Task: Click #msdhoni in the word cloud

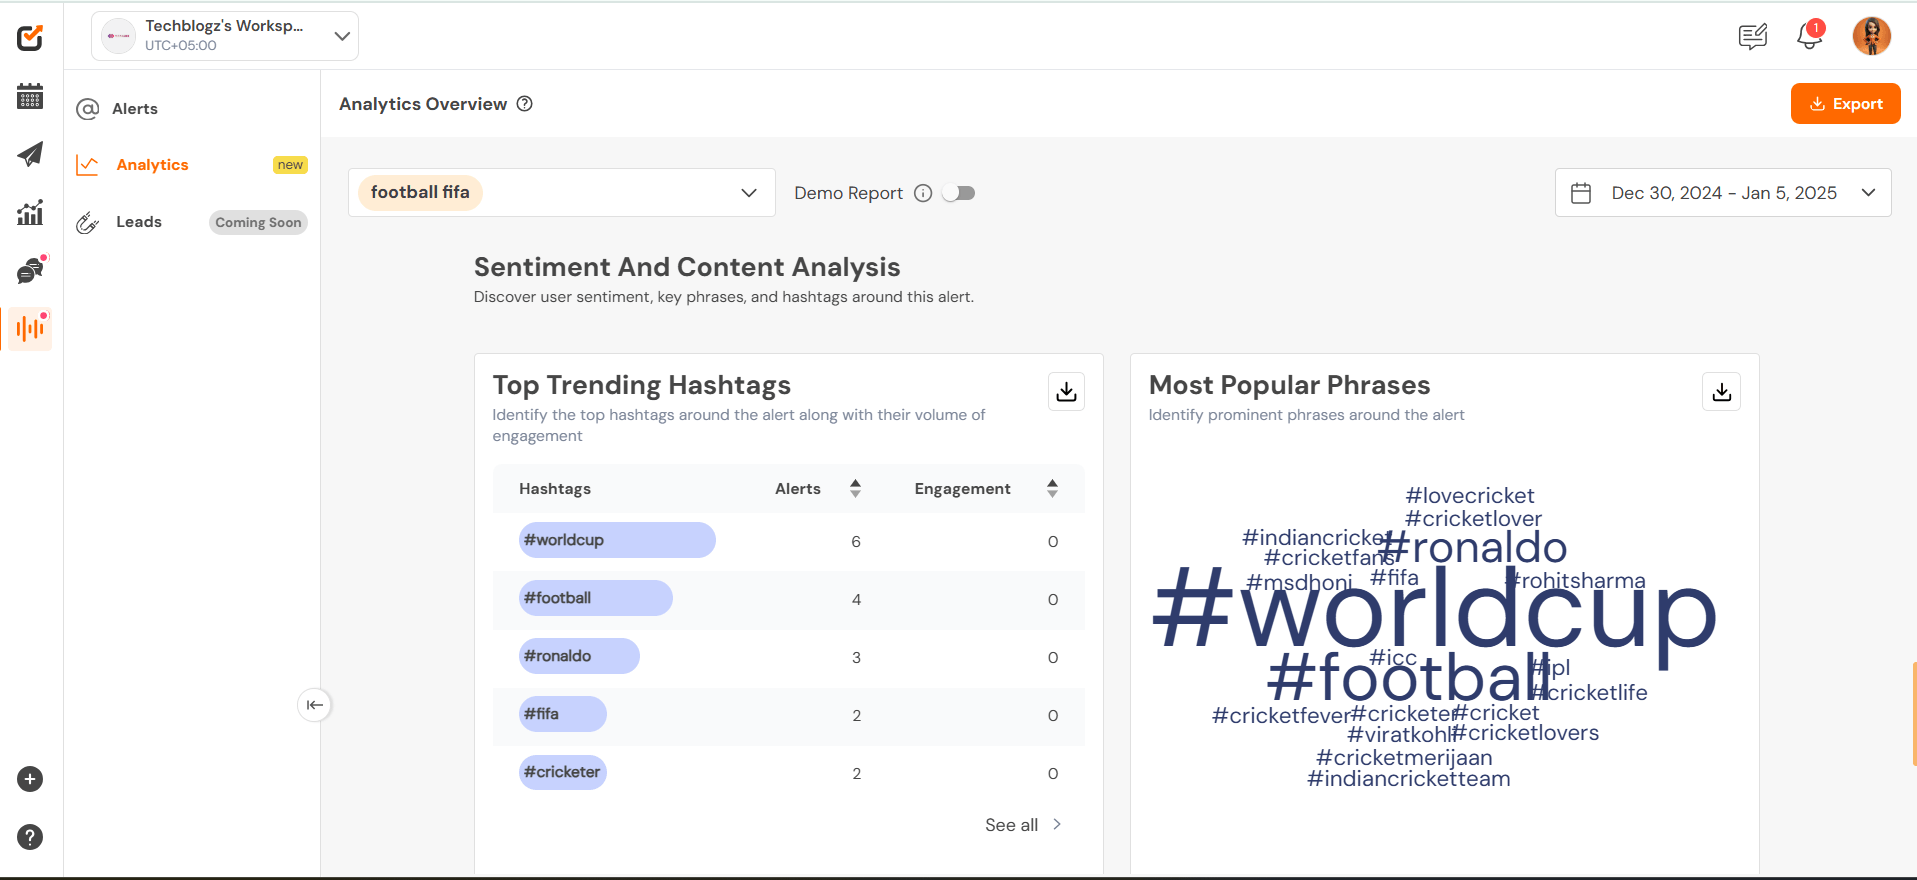Action: click(1299, 583)
